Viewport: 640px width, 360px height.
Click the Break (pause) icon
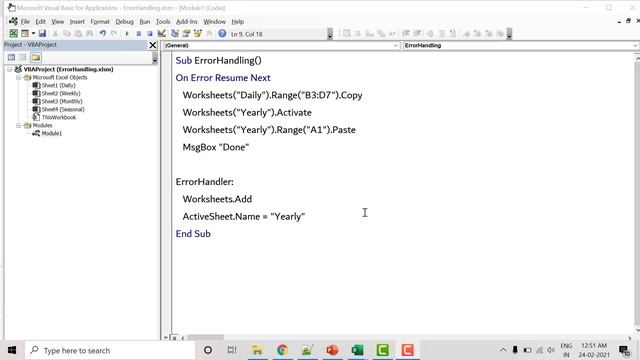[139, 33]
